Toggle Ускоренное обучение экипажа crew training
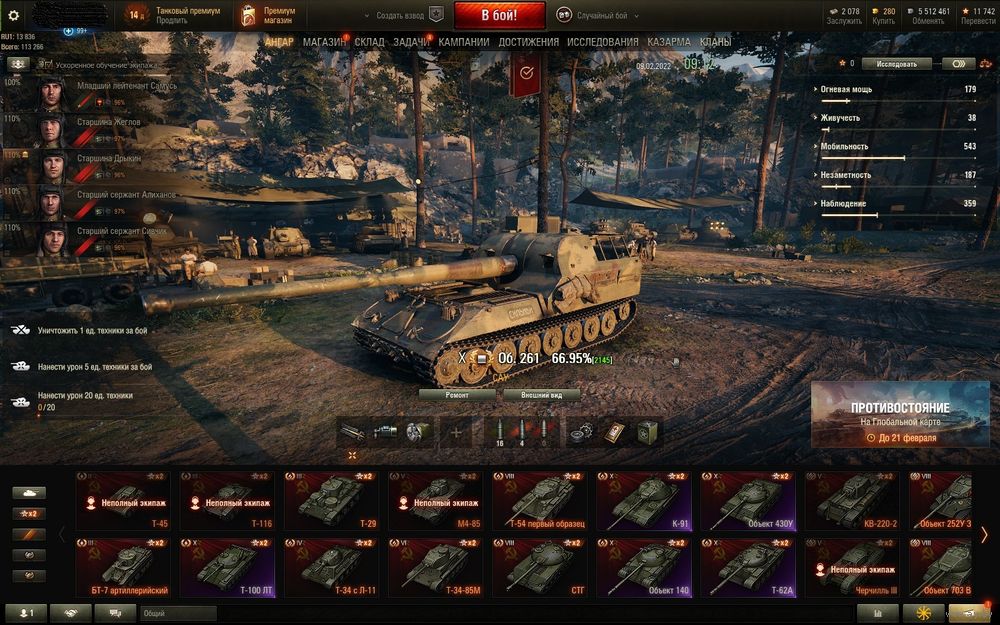Viewport: 1000px width, 625px height. [99, 64]
